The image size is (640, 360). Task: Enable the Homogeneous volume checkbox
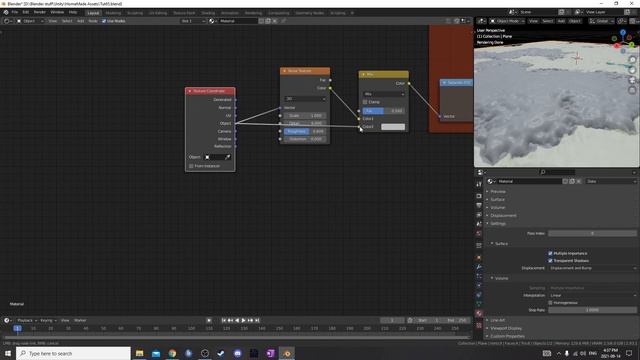click(550, 303)
